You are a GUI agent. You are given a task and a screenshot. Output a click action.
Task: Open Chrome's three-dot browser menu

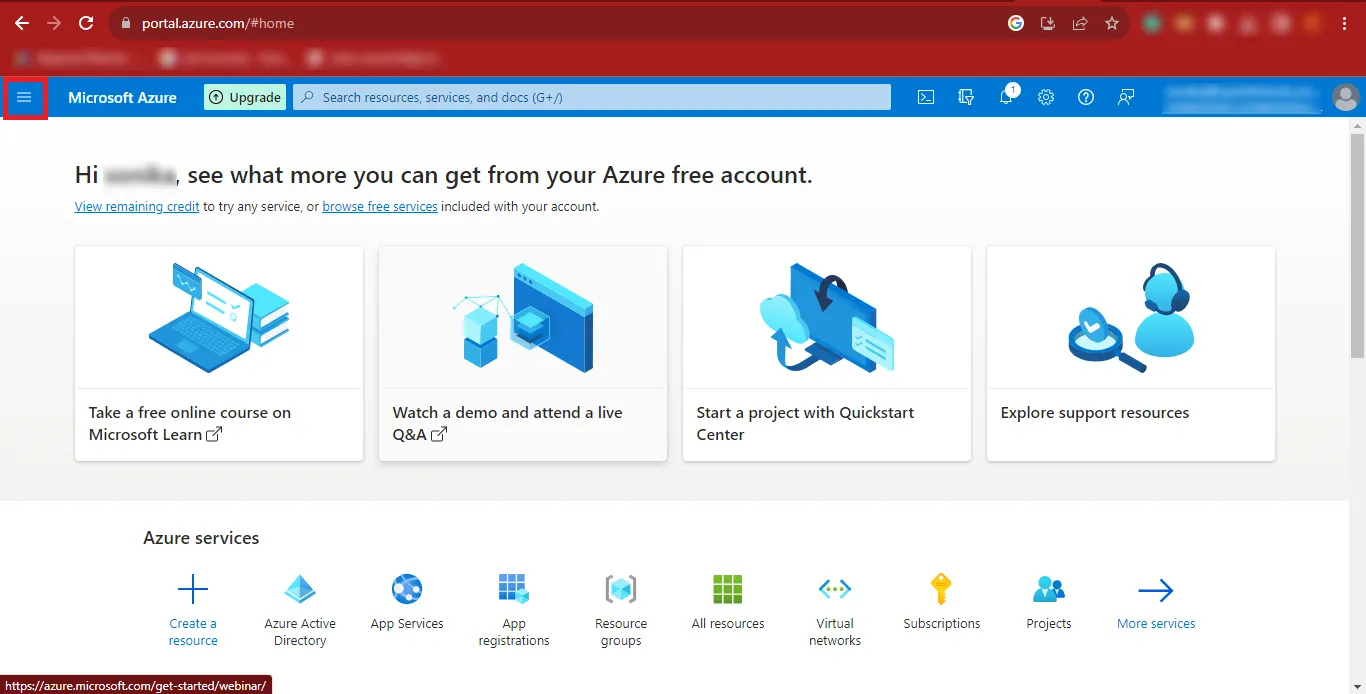(1345, 22)
